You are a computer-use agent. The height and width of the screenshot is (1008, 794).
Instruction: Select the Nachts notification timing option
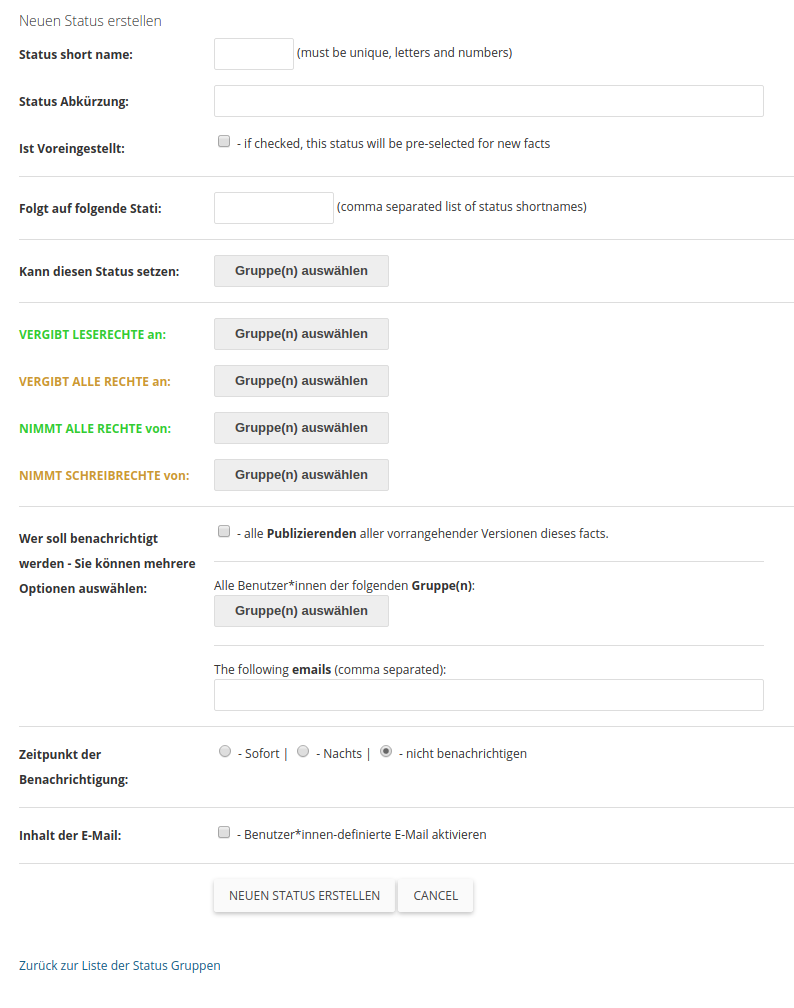pos(303,752)
